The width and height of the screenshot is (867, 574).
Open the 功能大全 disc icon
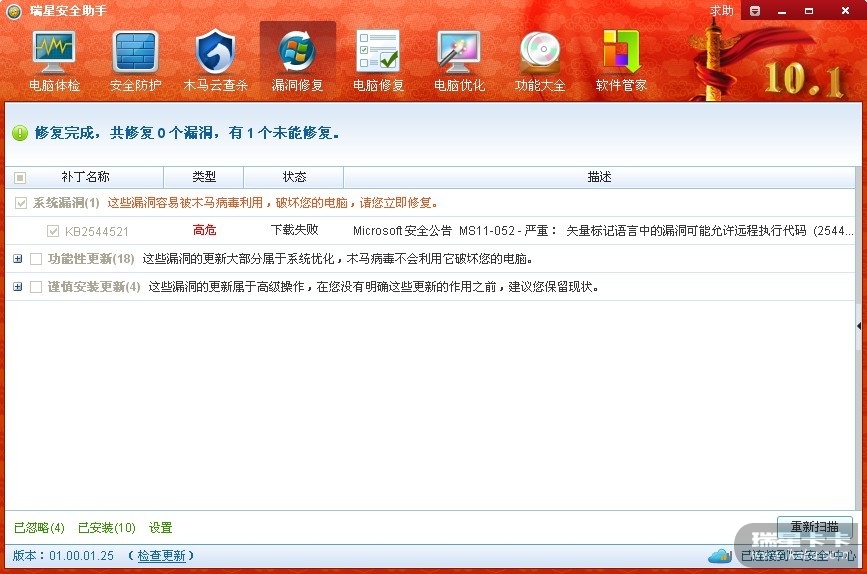[540, 61]
